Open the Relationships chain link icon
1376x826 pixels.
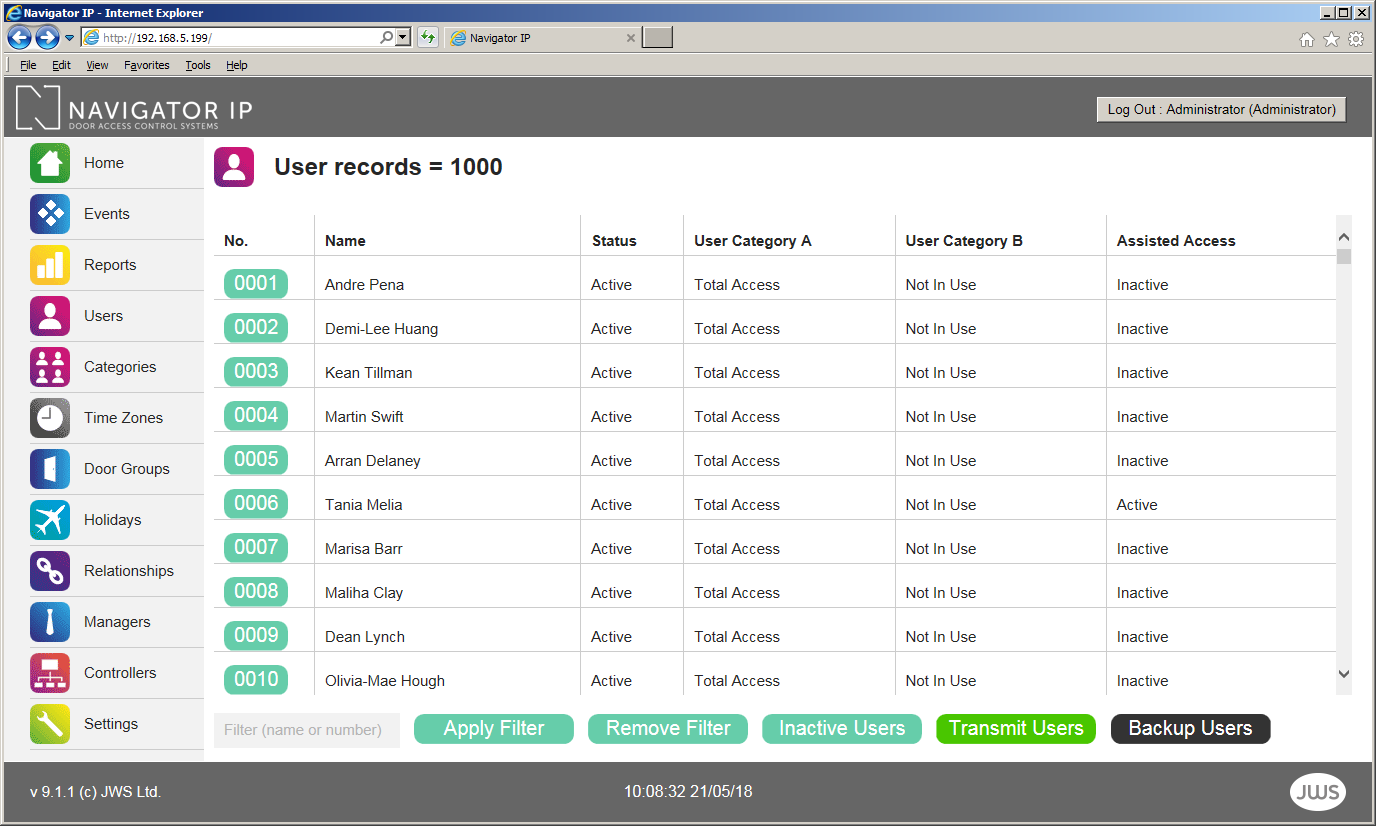click(50, 571)
